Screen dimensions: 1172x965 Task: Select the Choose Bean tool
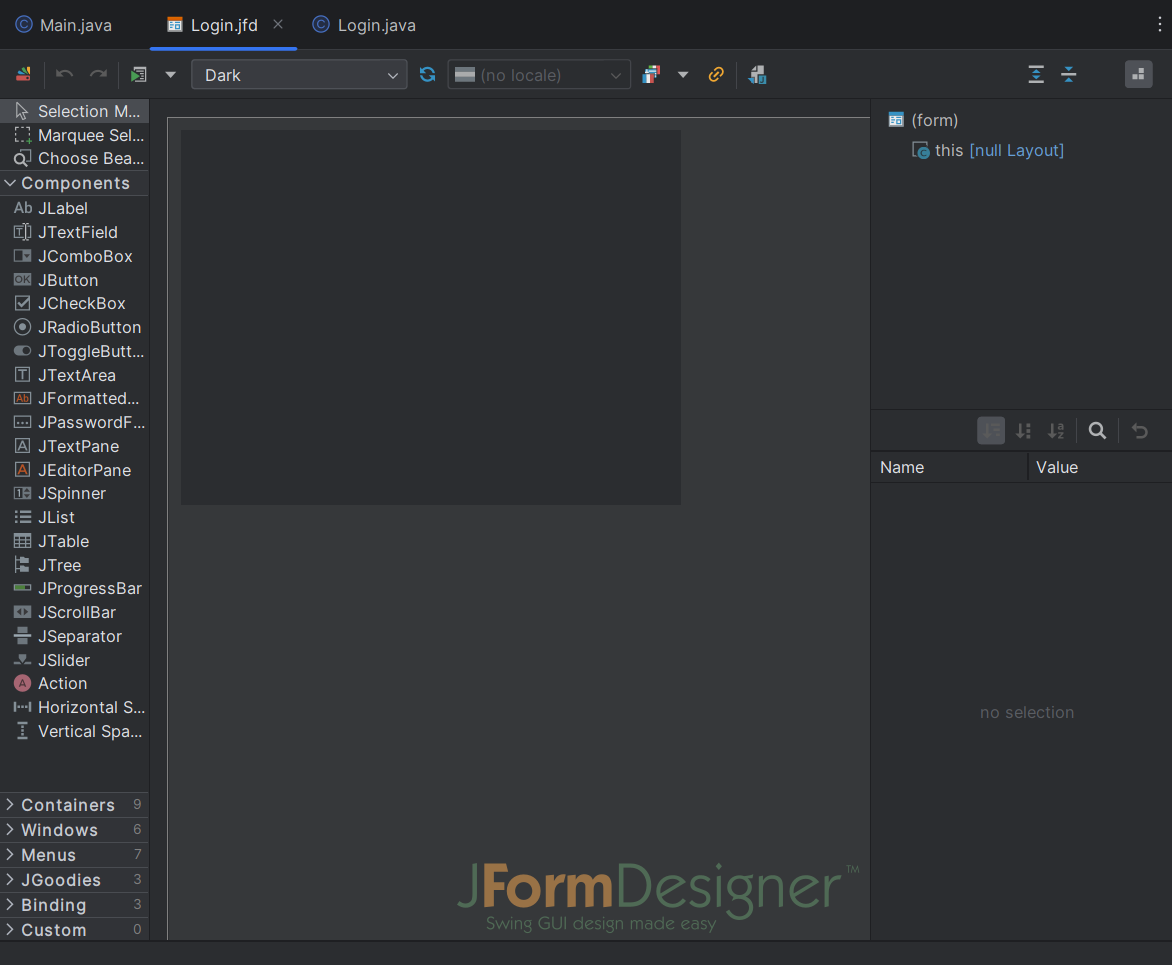click(75, 158)
